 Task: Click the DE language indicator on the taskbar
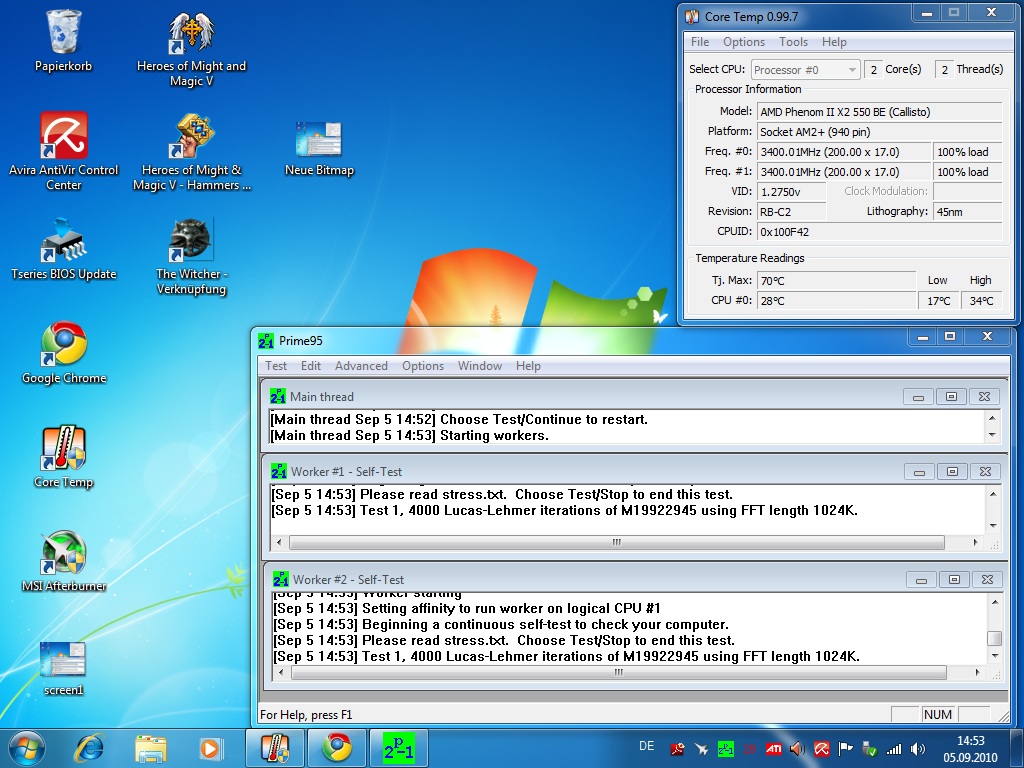pos(647,746)
